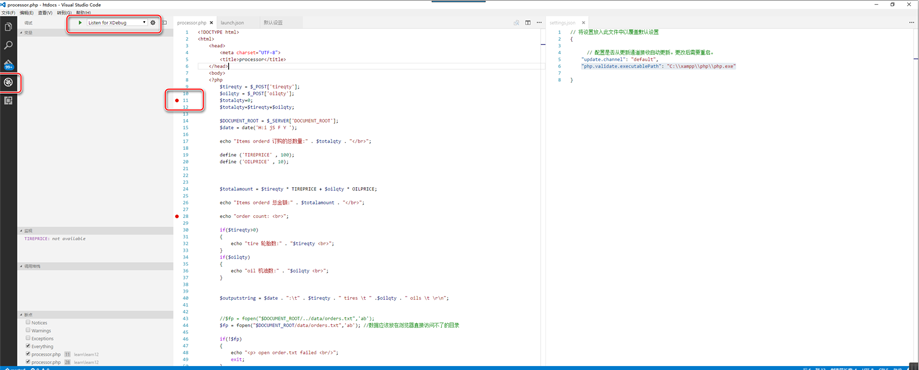Viewport: 919px width, 370px height.
Task: Click the exit; statement on line 49
Action: [237, 359]
